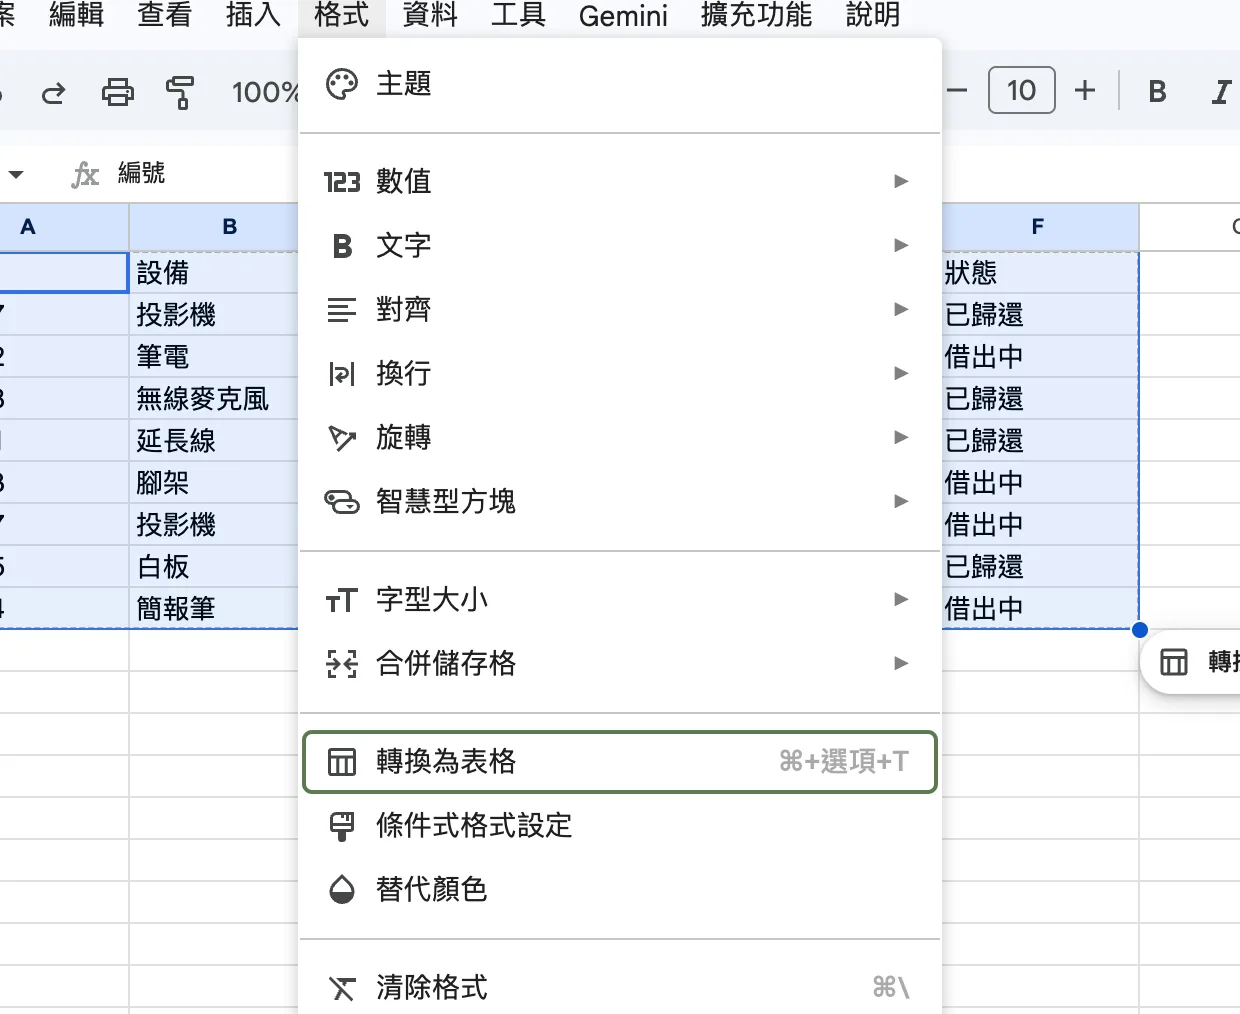1240x1014 pixels.
Task: Click the redo arrow icon in toolbar
Action: tap(54, 93)
